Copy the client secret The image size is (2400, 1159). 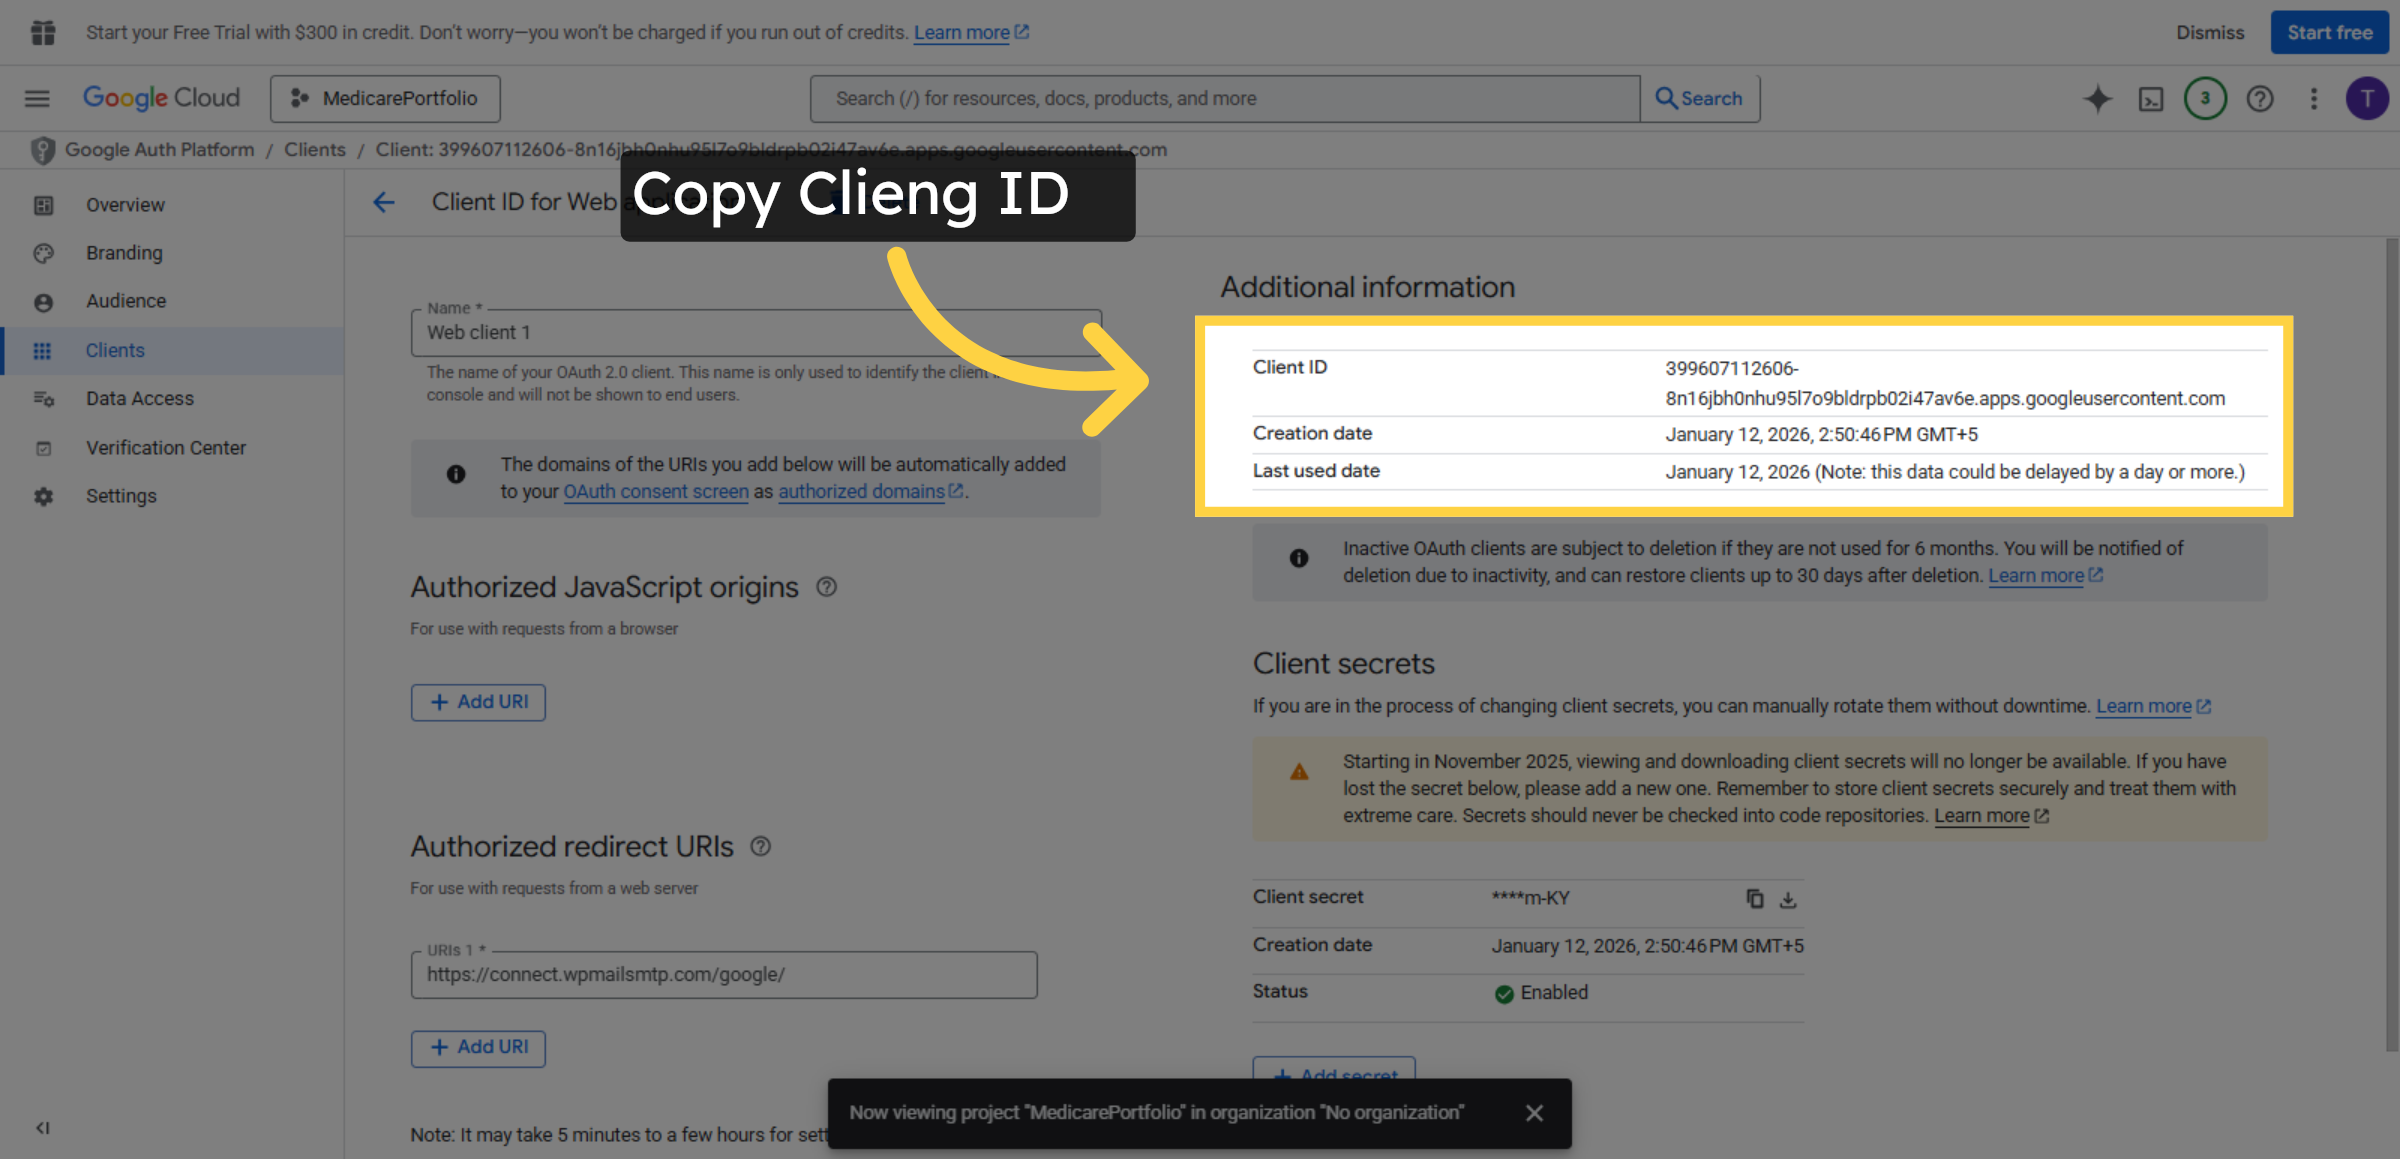coord(1755,899)
